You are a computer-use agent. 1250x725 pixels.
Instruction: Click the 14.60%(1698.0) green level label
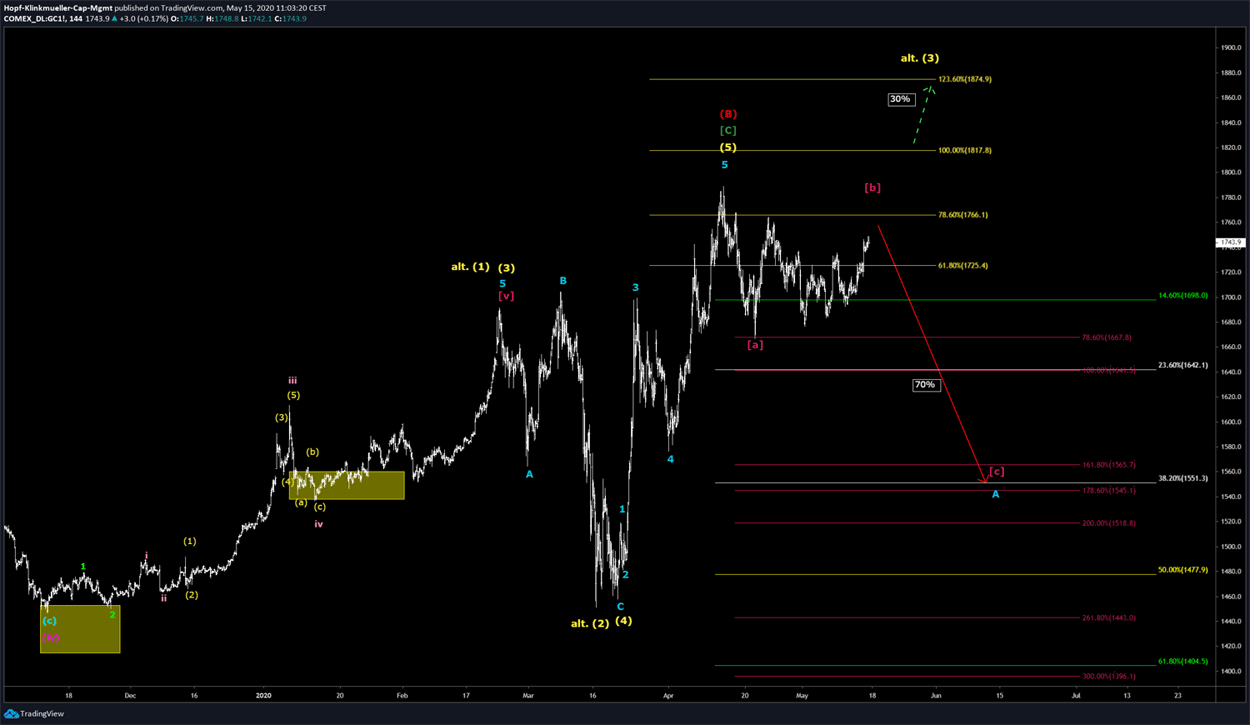(x=1183, y=296)
